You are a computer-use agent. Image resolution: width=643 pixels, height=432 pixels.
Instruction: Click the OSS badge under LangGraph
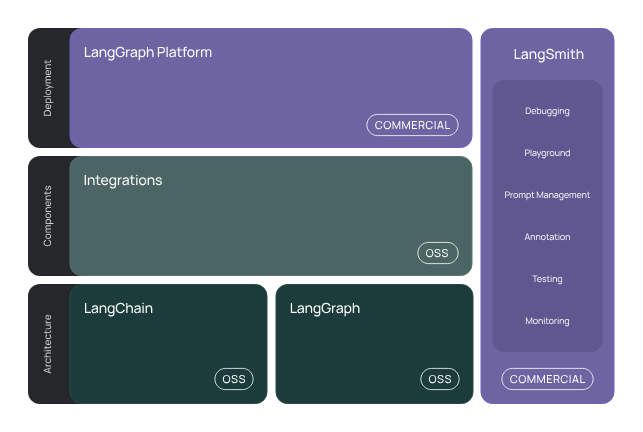(440, 379)
